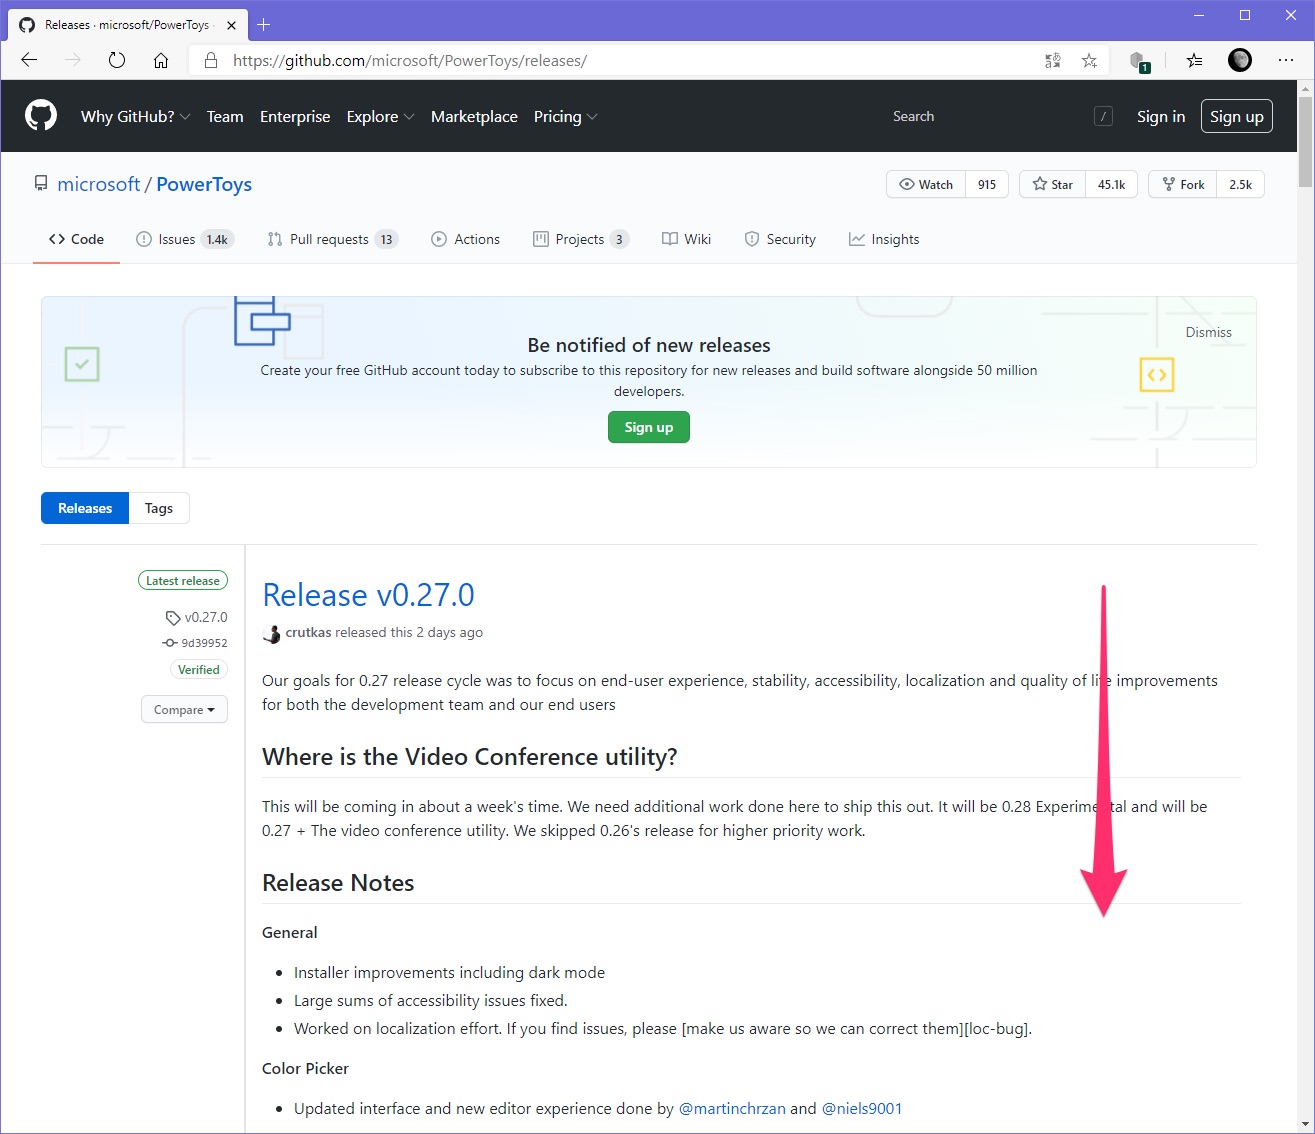Open the Insights tab
The width and height of the screenshot is (1315, 1134).
click(884, 239)
